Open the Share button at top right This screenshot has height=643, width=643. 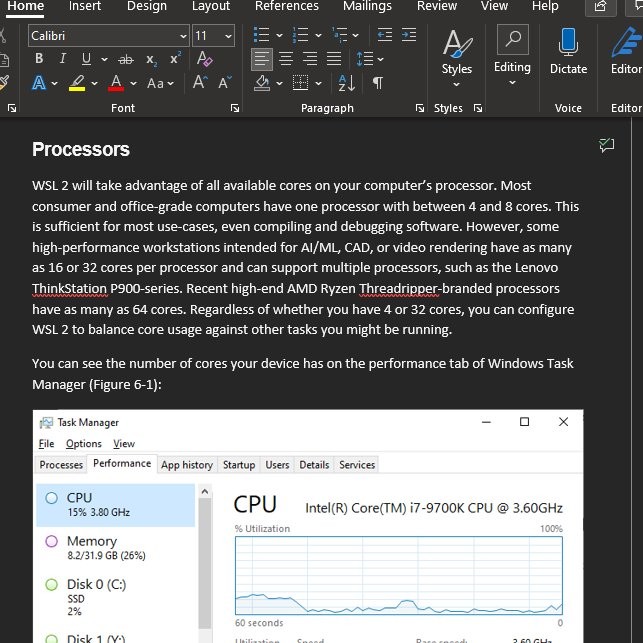click(x=600, y=6)
